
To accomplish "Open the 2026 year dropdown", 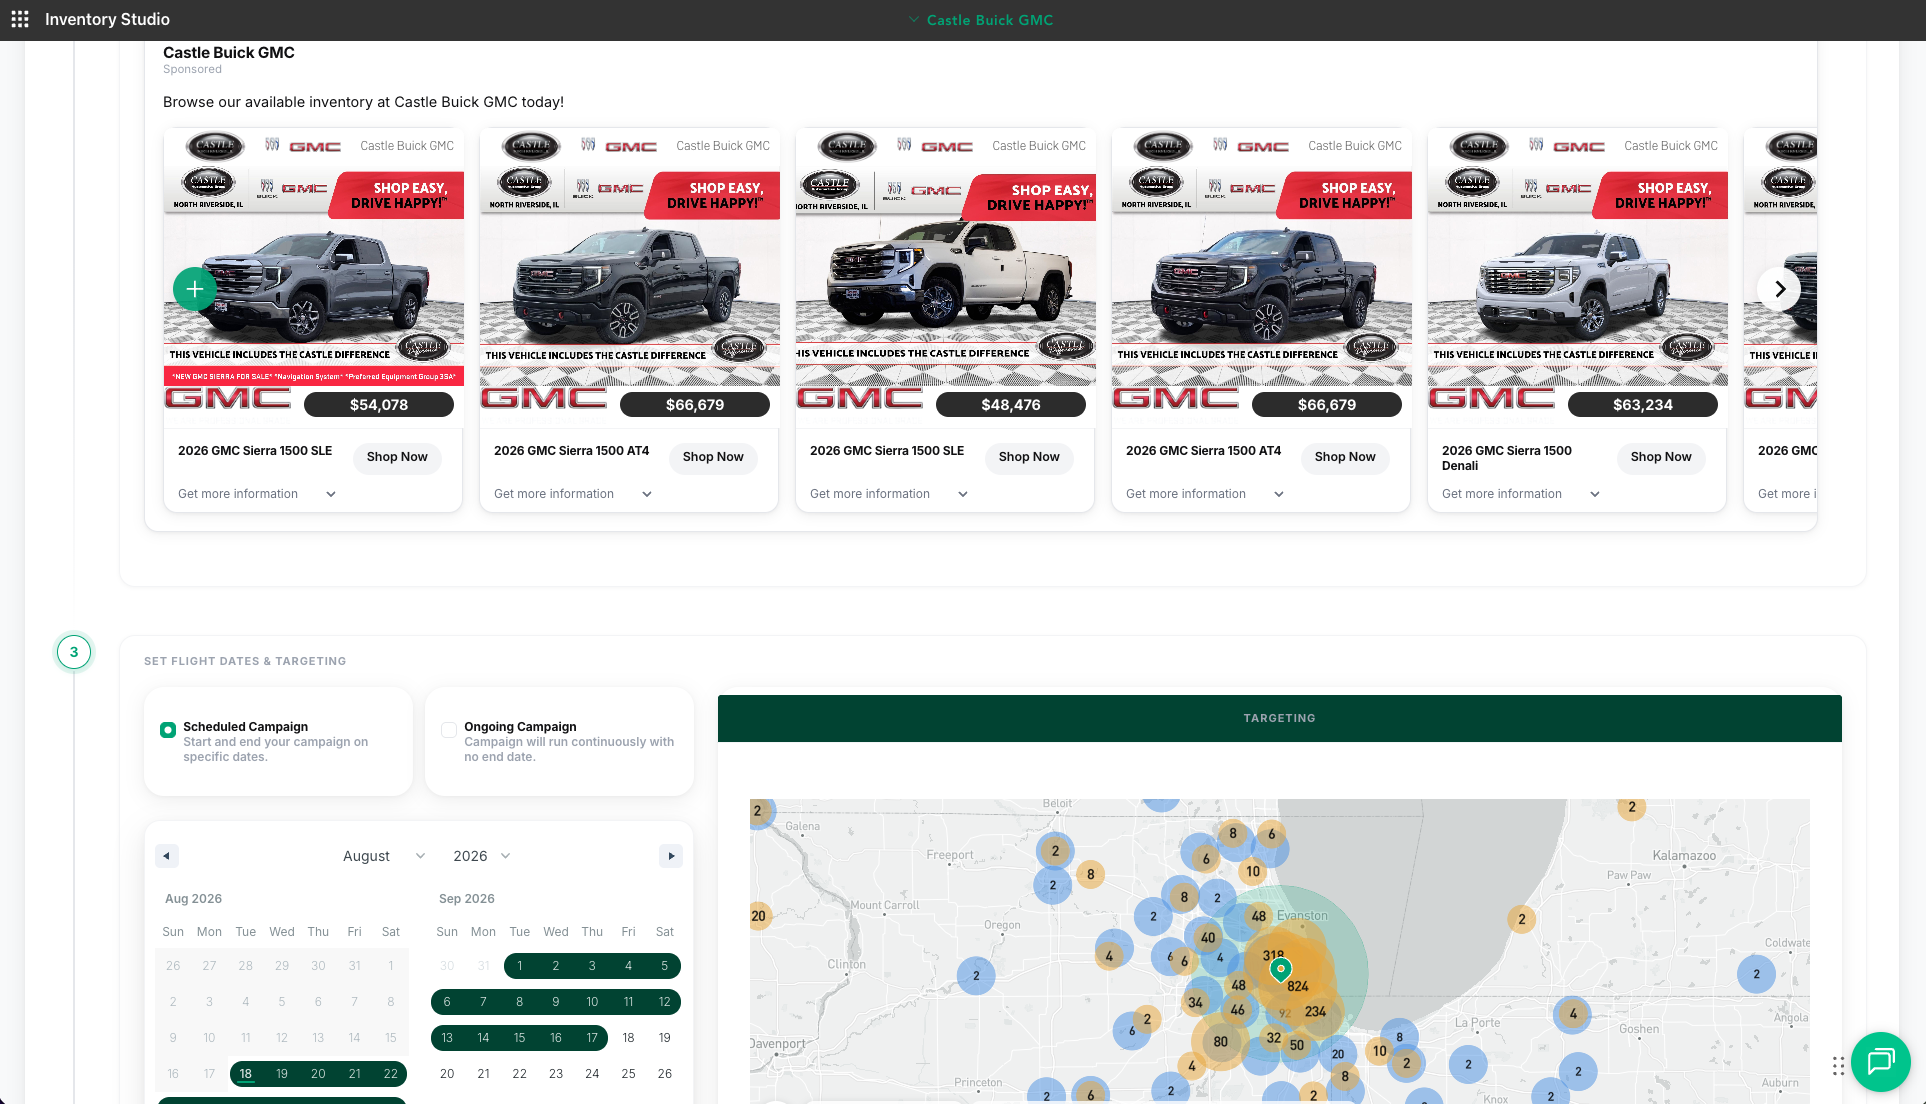I will 481,856.
